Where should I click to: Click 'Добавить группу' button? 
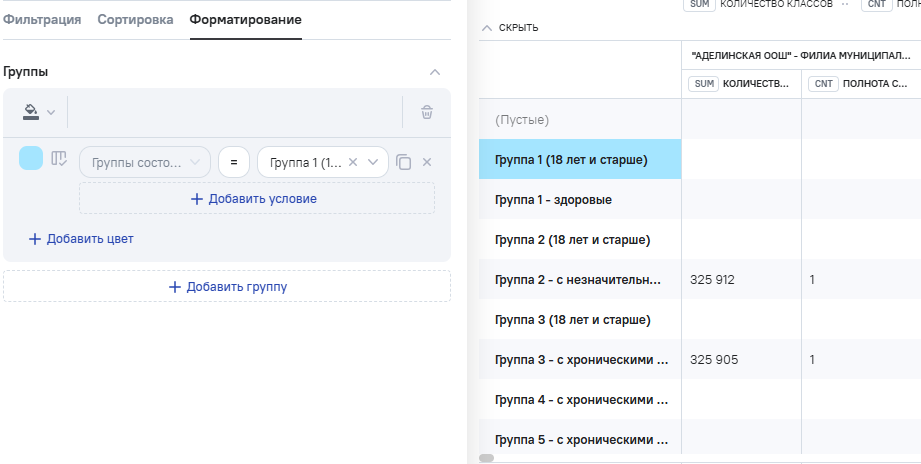(x=227, y=287)
